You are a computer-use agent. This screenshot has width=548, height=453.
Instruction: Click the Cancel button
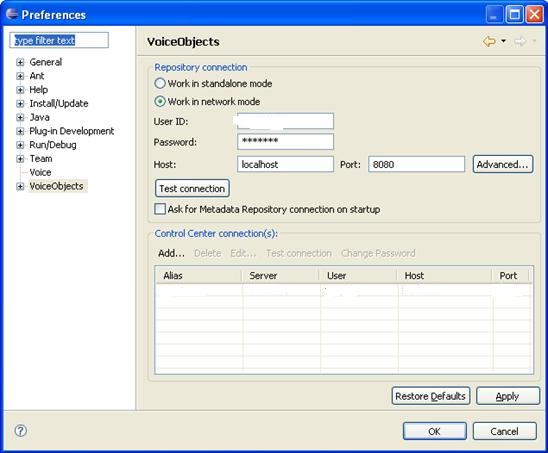pyautogui.click(x=505, y=431)
